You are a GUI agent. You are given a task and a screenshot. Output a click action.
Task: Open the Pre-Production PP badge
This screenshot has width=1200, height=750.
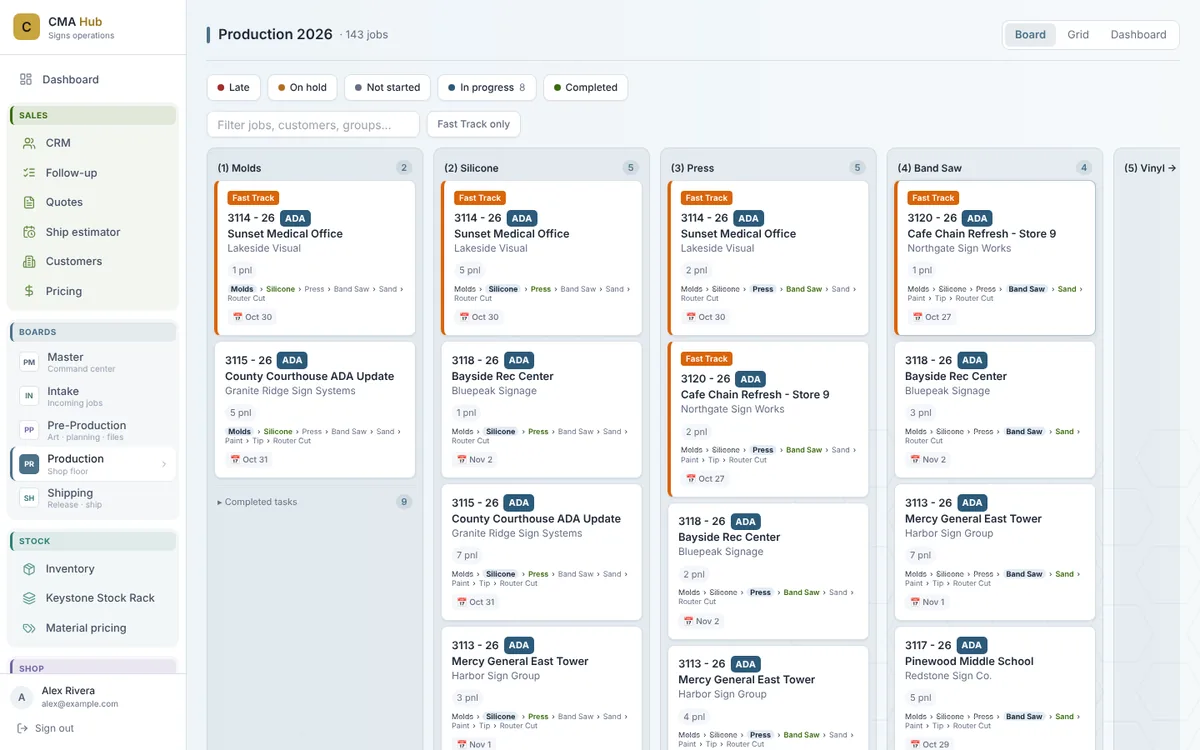pos(29,430)
